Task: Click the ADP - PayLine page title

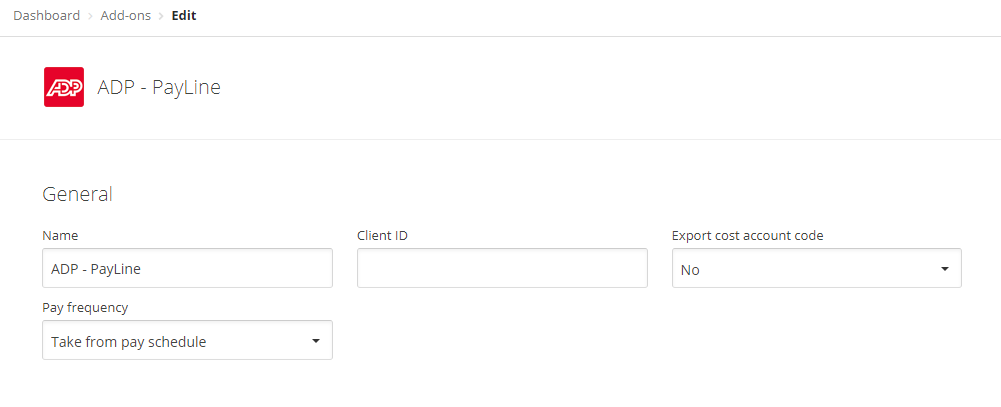Action: click(159, 87)
